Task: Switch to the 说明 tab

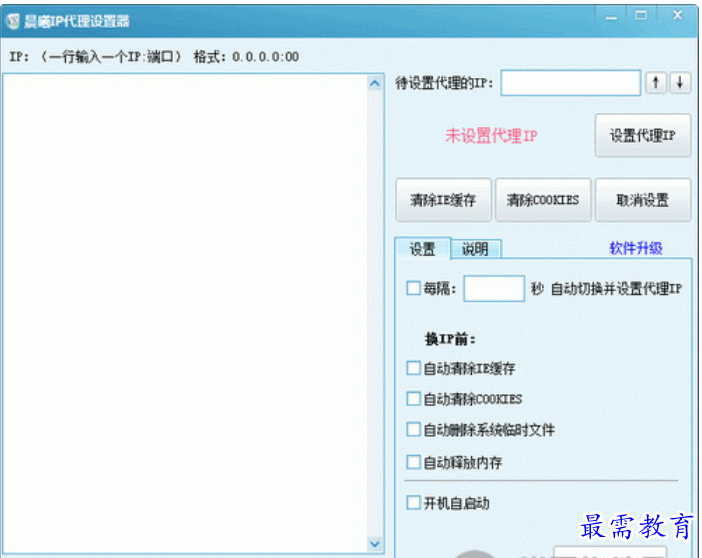Action: point(475,249)
